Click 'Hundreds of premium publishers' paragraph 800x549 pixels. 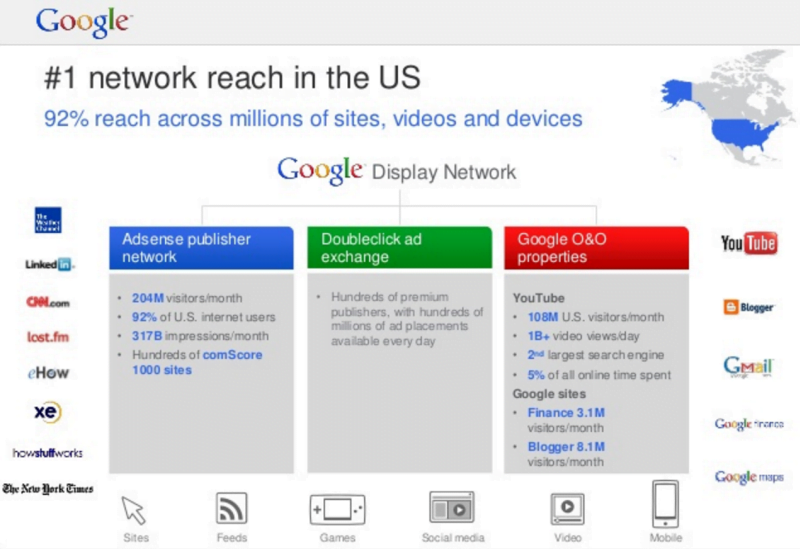[x=407, y=319]
